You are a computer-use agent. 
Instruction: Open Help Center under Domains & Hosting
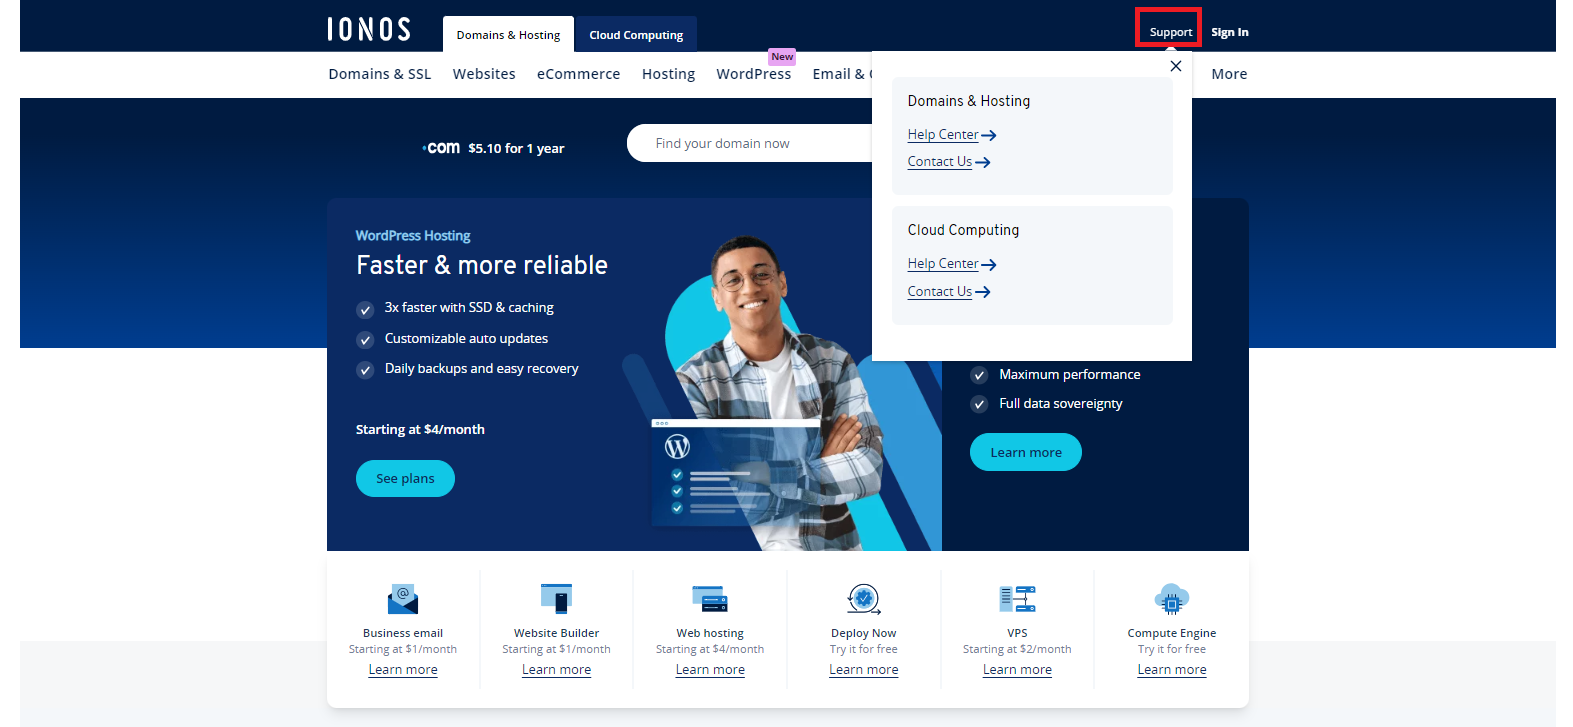click(x=943, y=135)
